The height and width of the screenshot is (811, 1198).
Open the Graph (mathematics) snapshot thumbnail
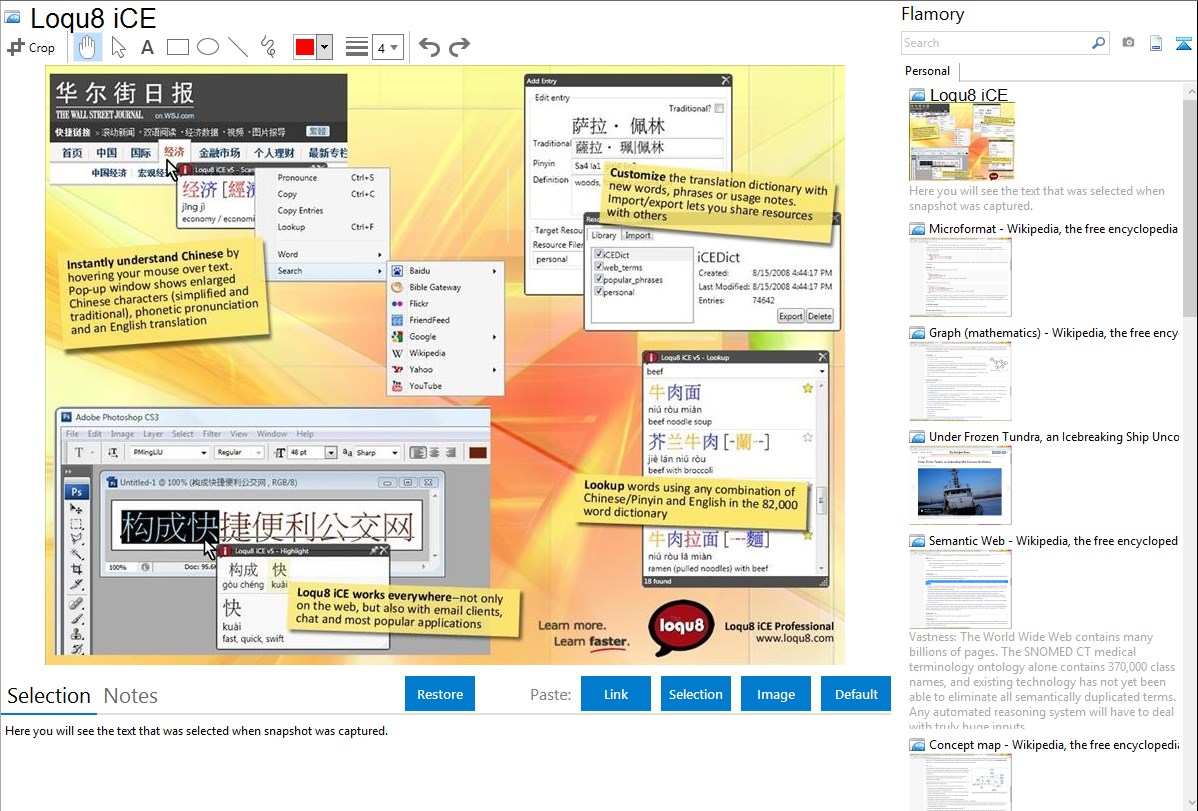tap(960, 381)
